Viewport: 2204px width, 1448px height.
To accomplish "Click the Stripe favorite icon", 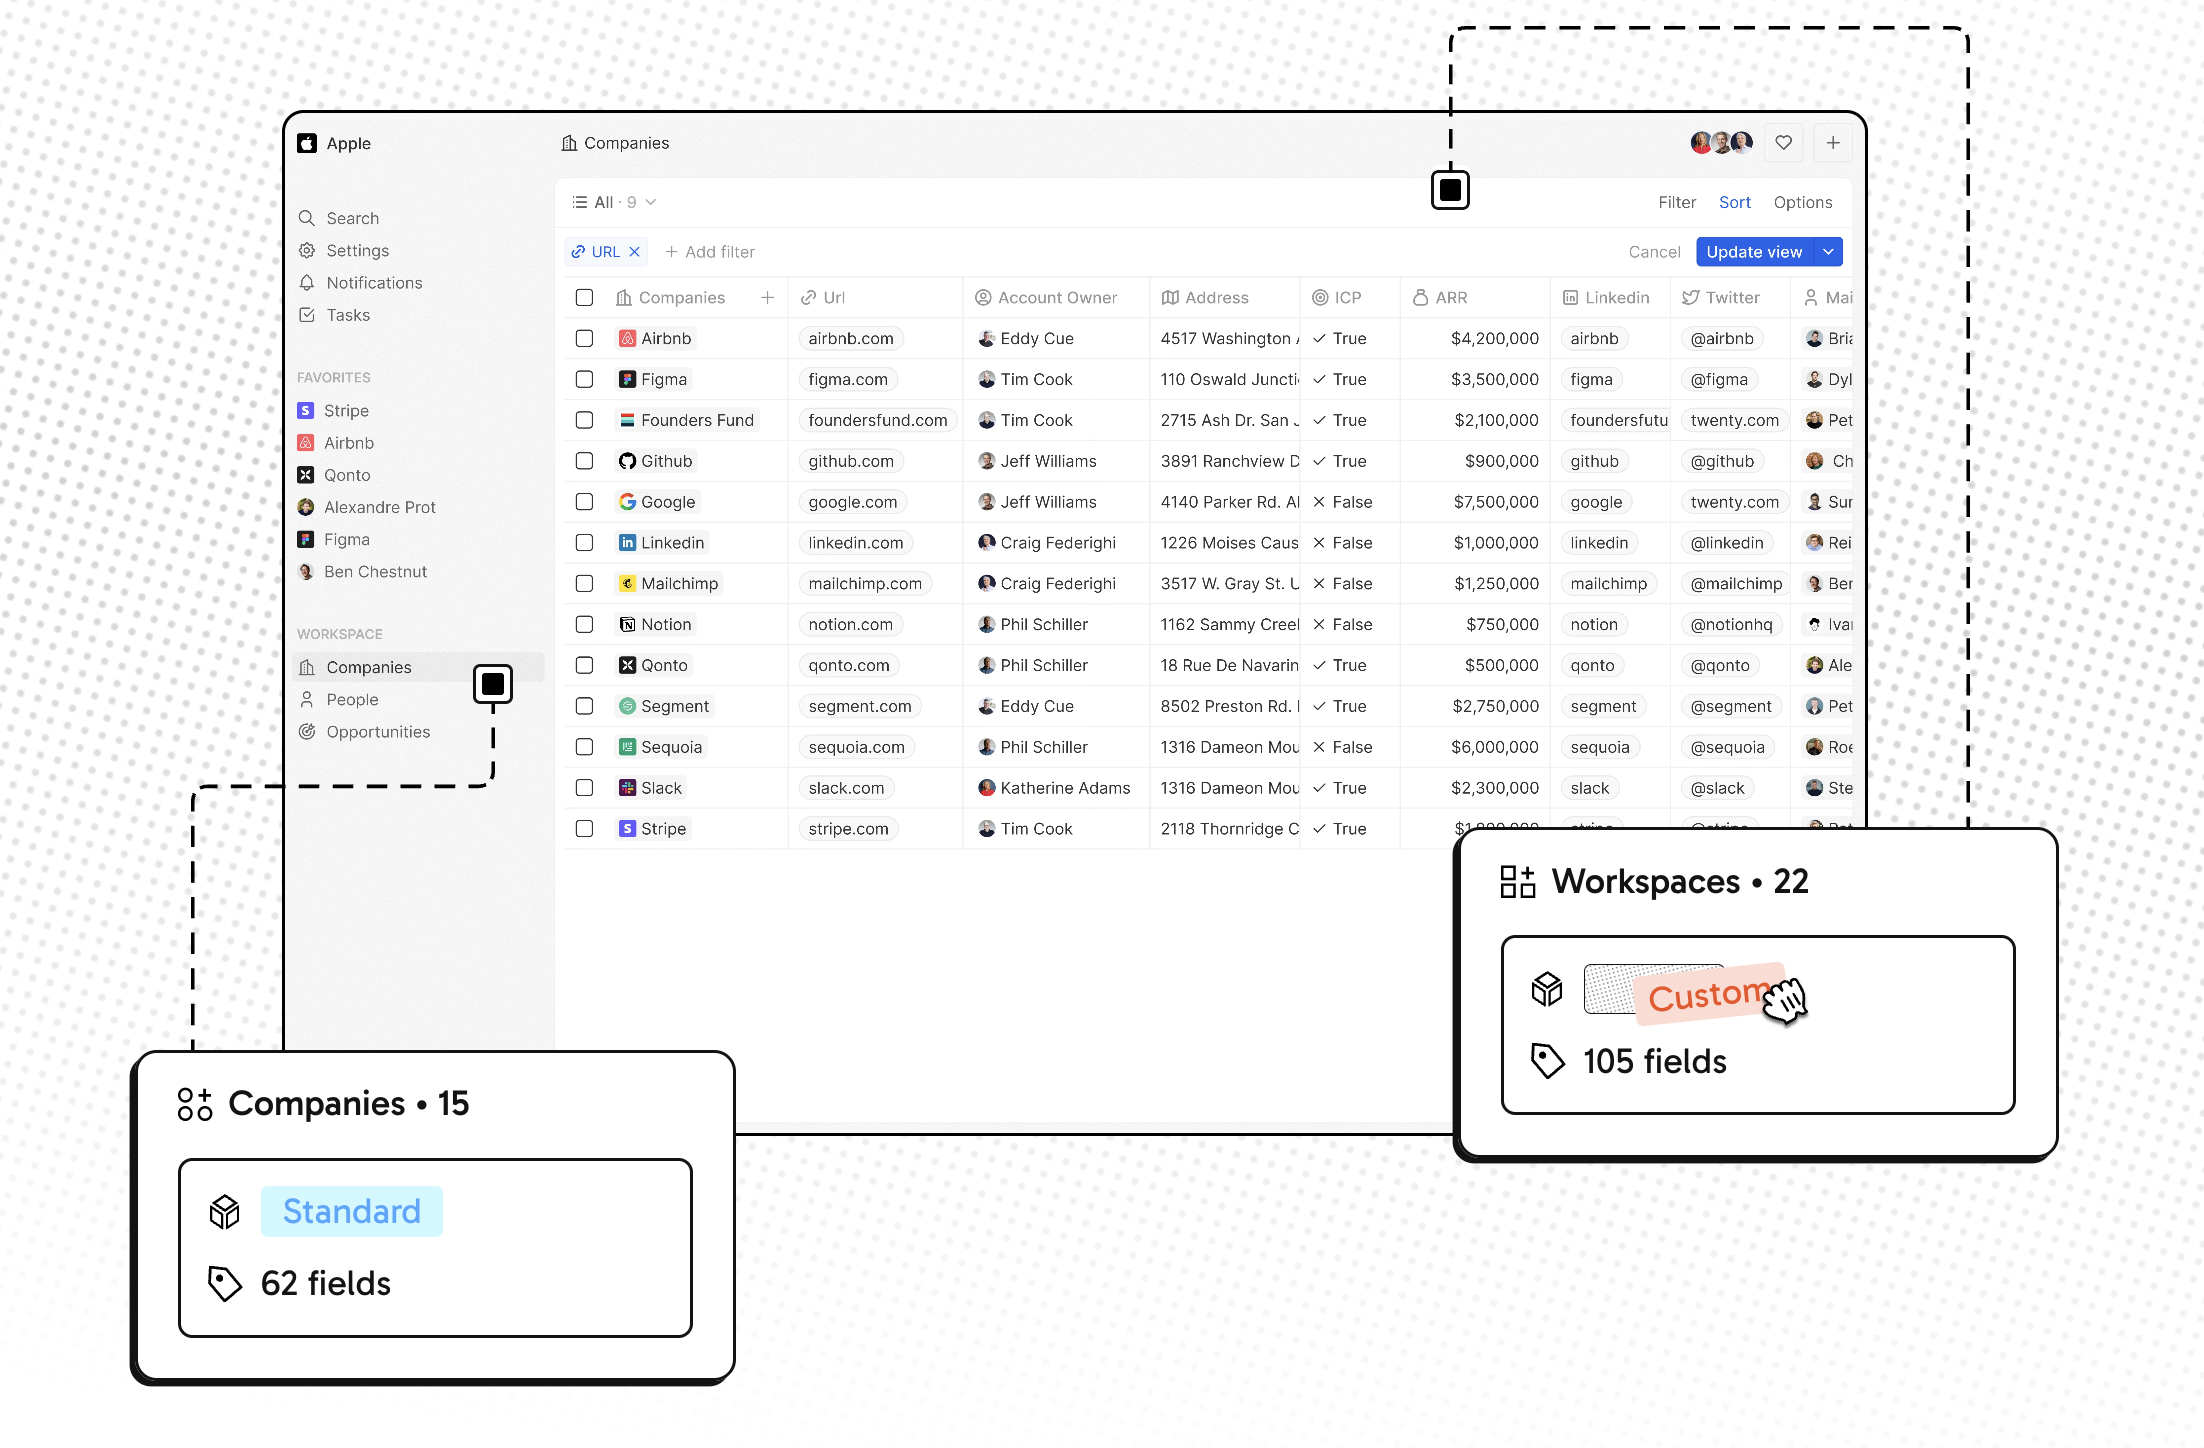I will [x=306, y=411].
